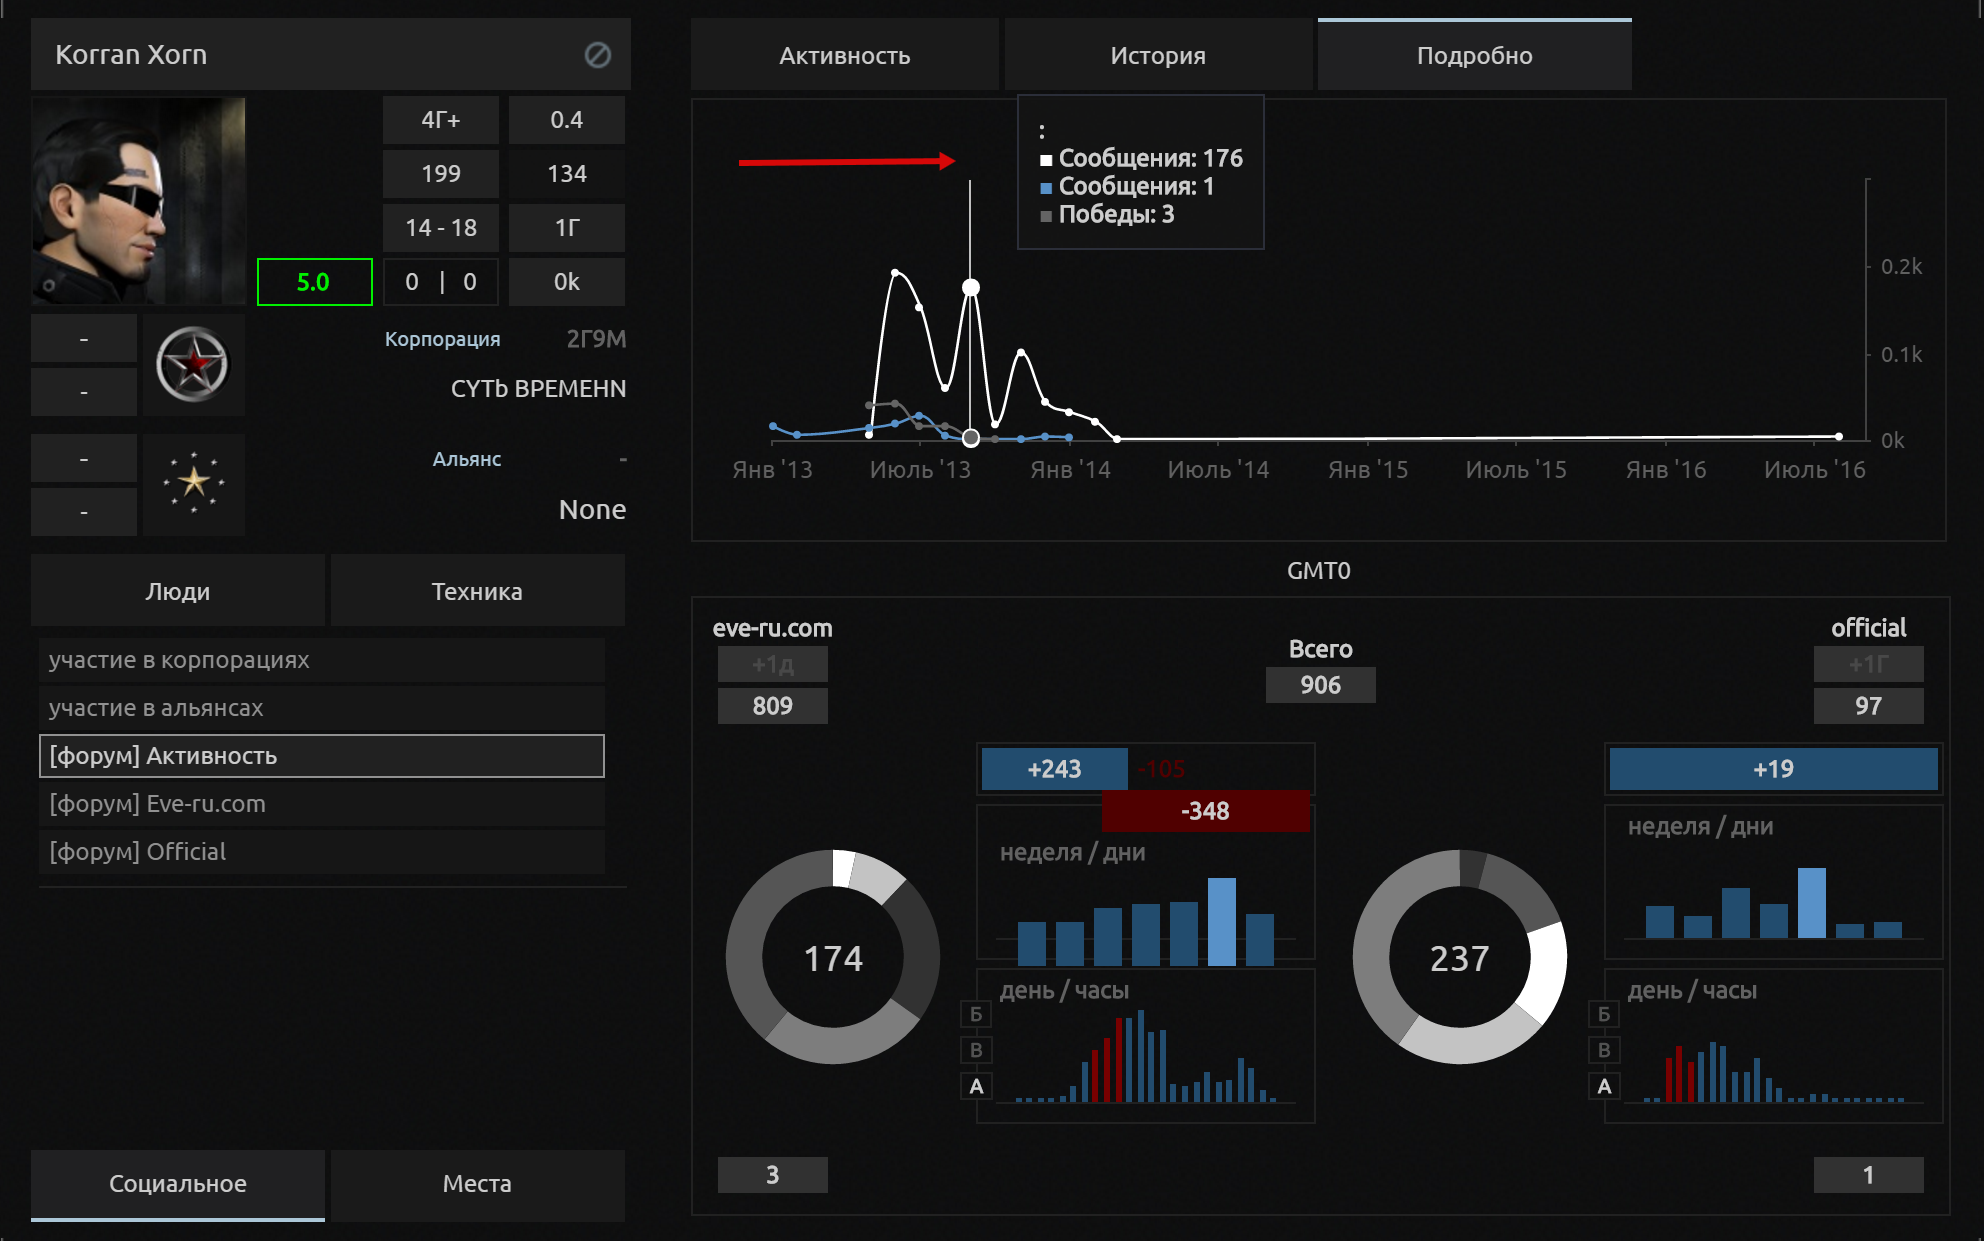The height and width of the screenshot is (1241, 1984).
Task: Click the 0k stat cell
Action: (x=566, y=282)
